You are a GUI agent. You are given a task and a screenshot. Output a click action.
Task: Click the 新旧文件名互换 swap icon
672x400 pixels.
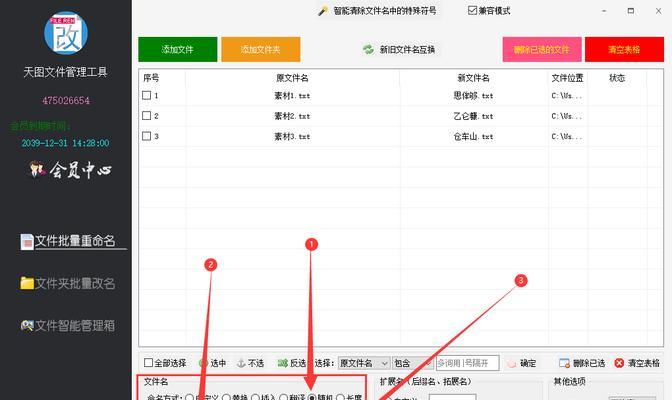coord(368,49)
